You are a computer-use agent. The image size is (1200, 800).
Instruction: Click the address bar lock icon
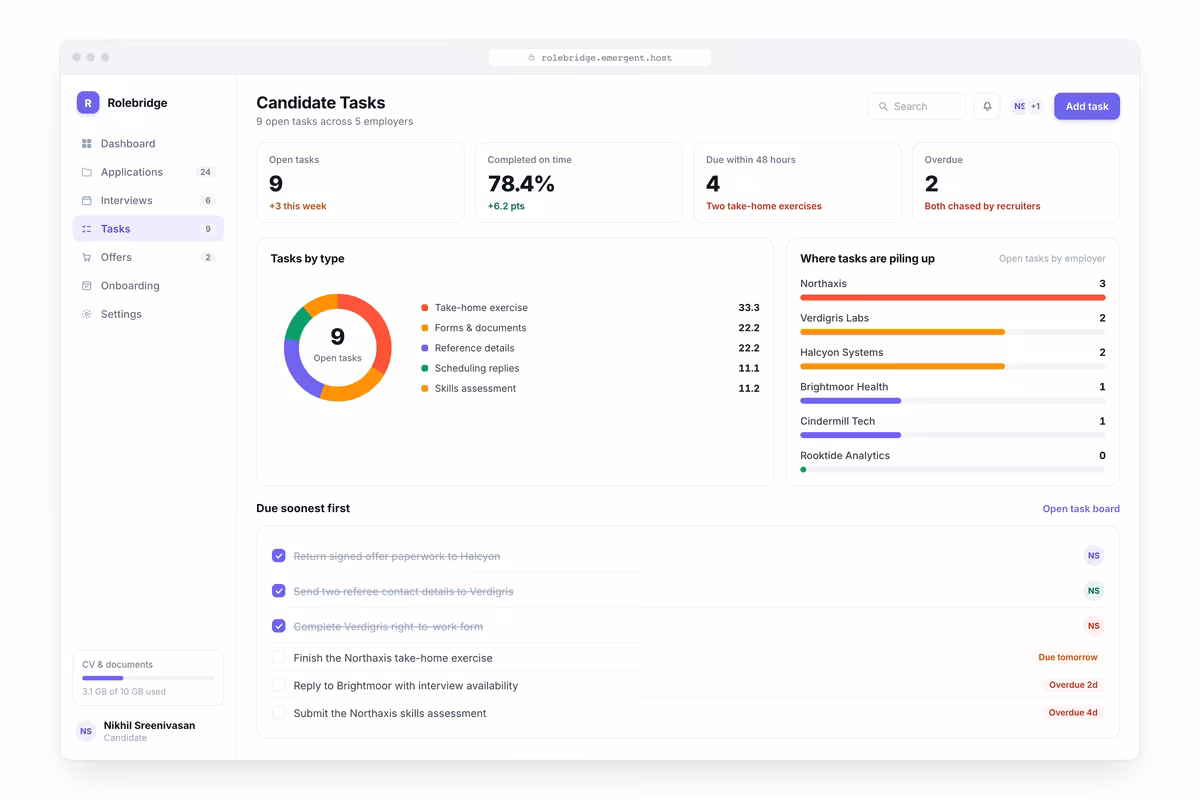[x=532, y=58]
